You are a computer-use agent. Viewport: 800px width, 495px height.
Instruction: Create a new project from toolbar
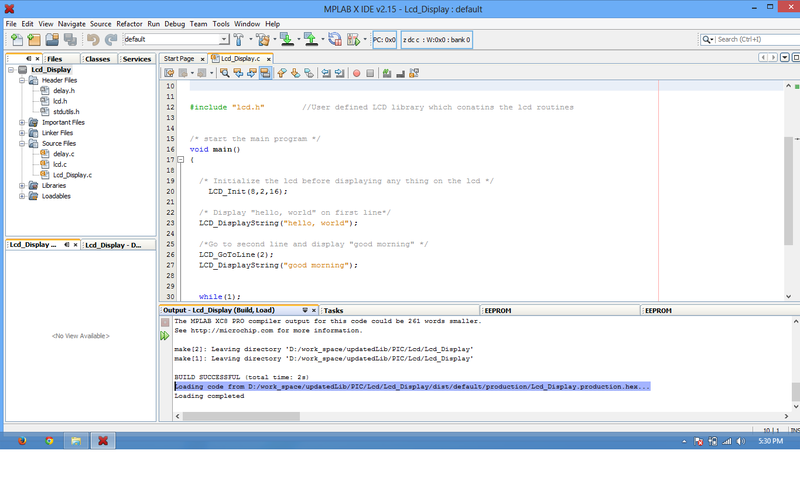coord(34,40)
